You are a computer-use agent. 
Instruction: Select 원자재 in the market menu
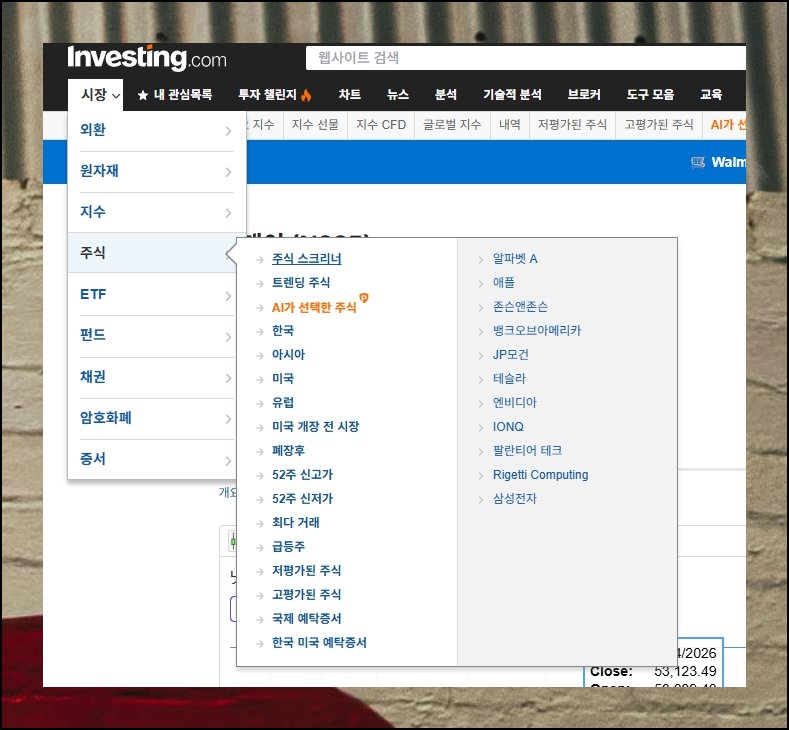point(99,171)
